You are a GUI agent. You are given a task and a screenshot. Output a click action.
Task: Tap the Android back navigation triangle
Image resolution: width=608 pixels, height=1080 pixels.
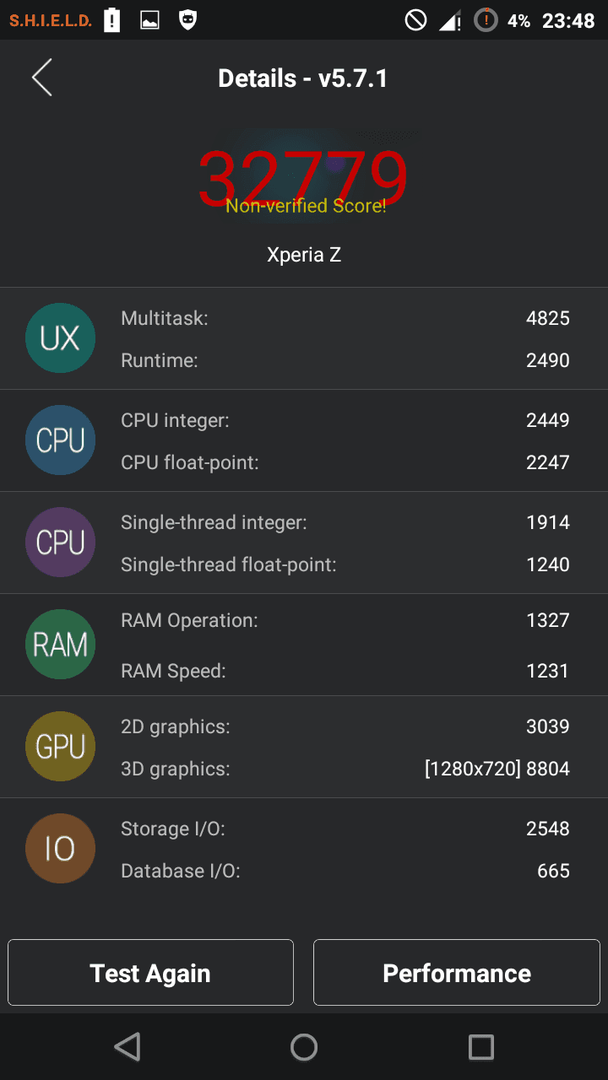click(127, 1046)
